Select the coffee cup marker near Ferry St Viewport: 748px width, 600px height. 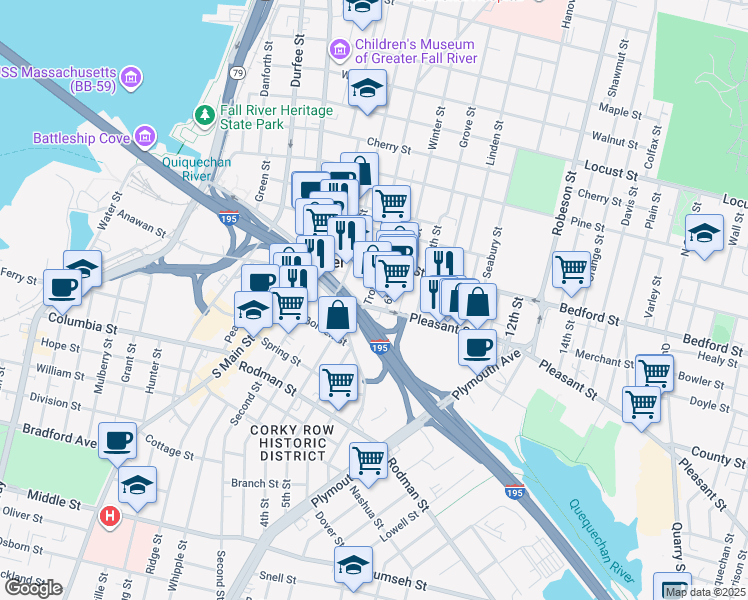(62, 288)
